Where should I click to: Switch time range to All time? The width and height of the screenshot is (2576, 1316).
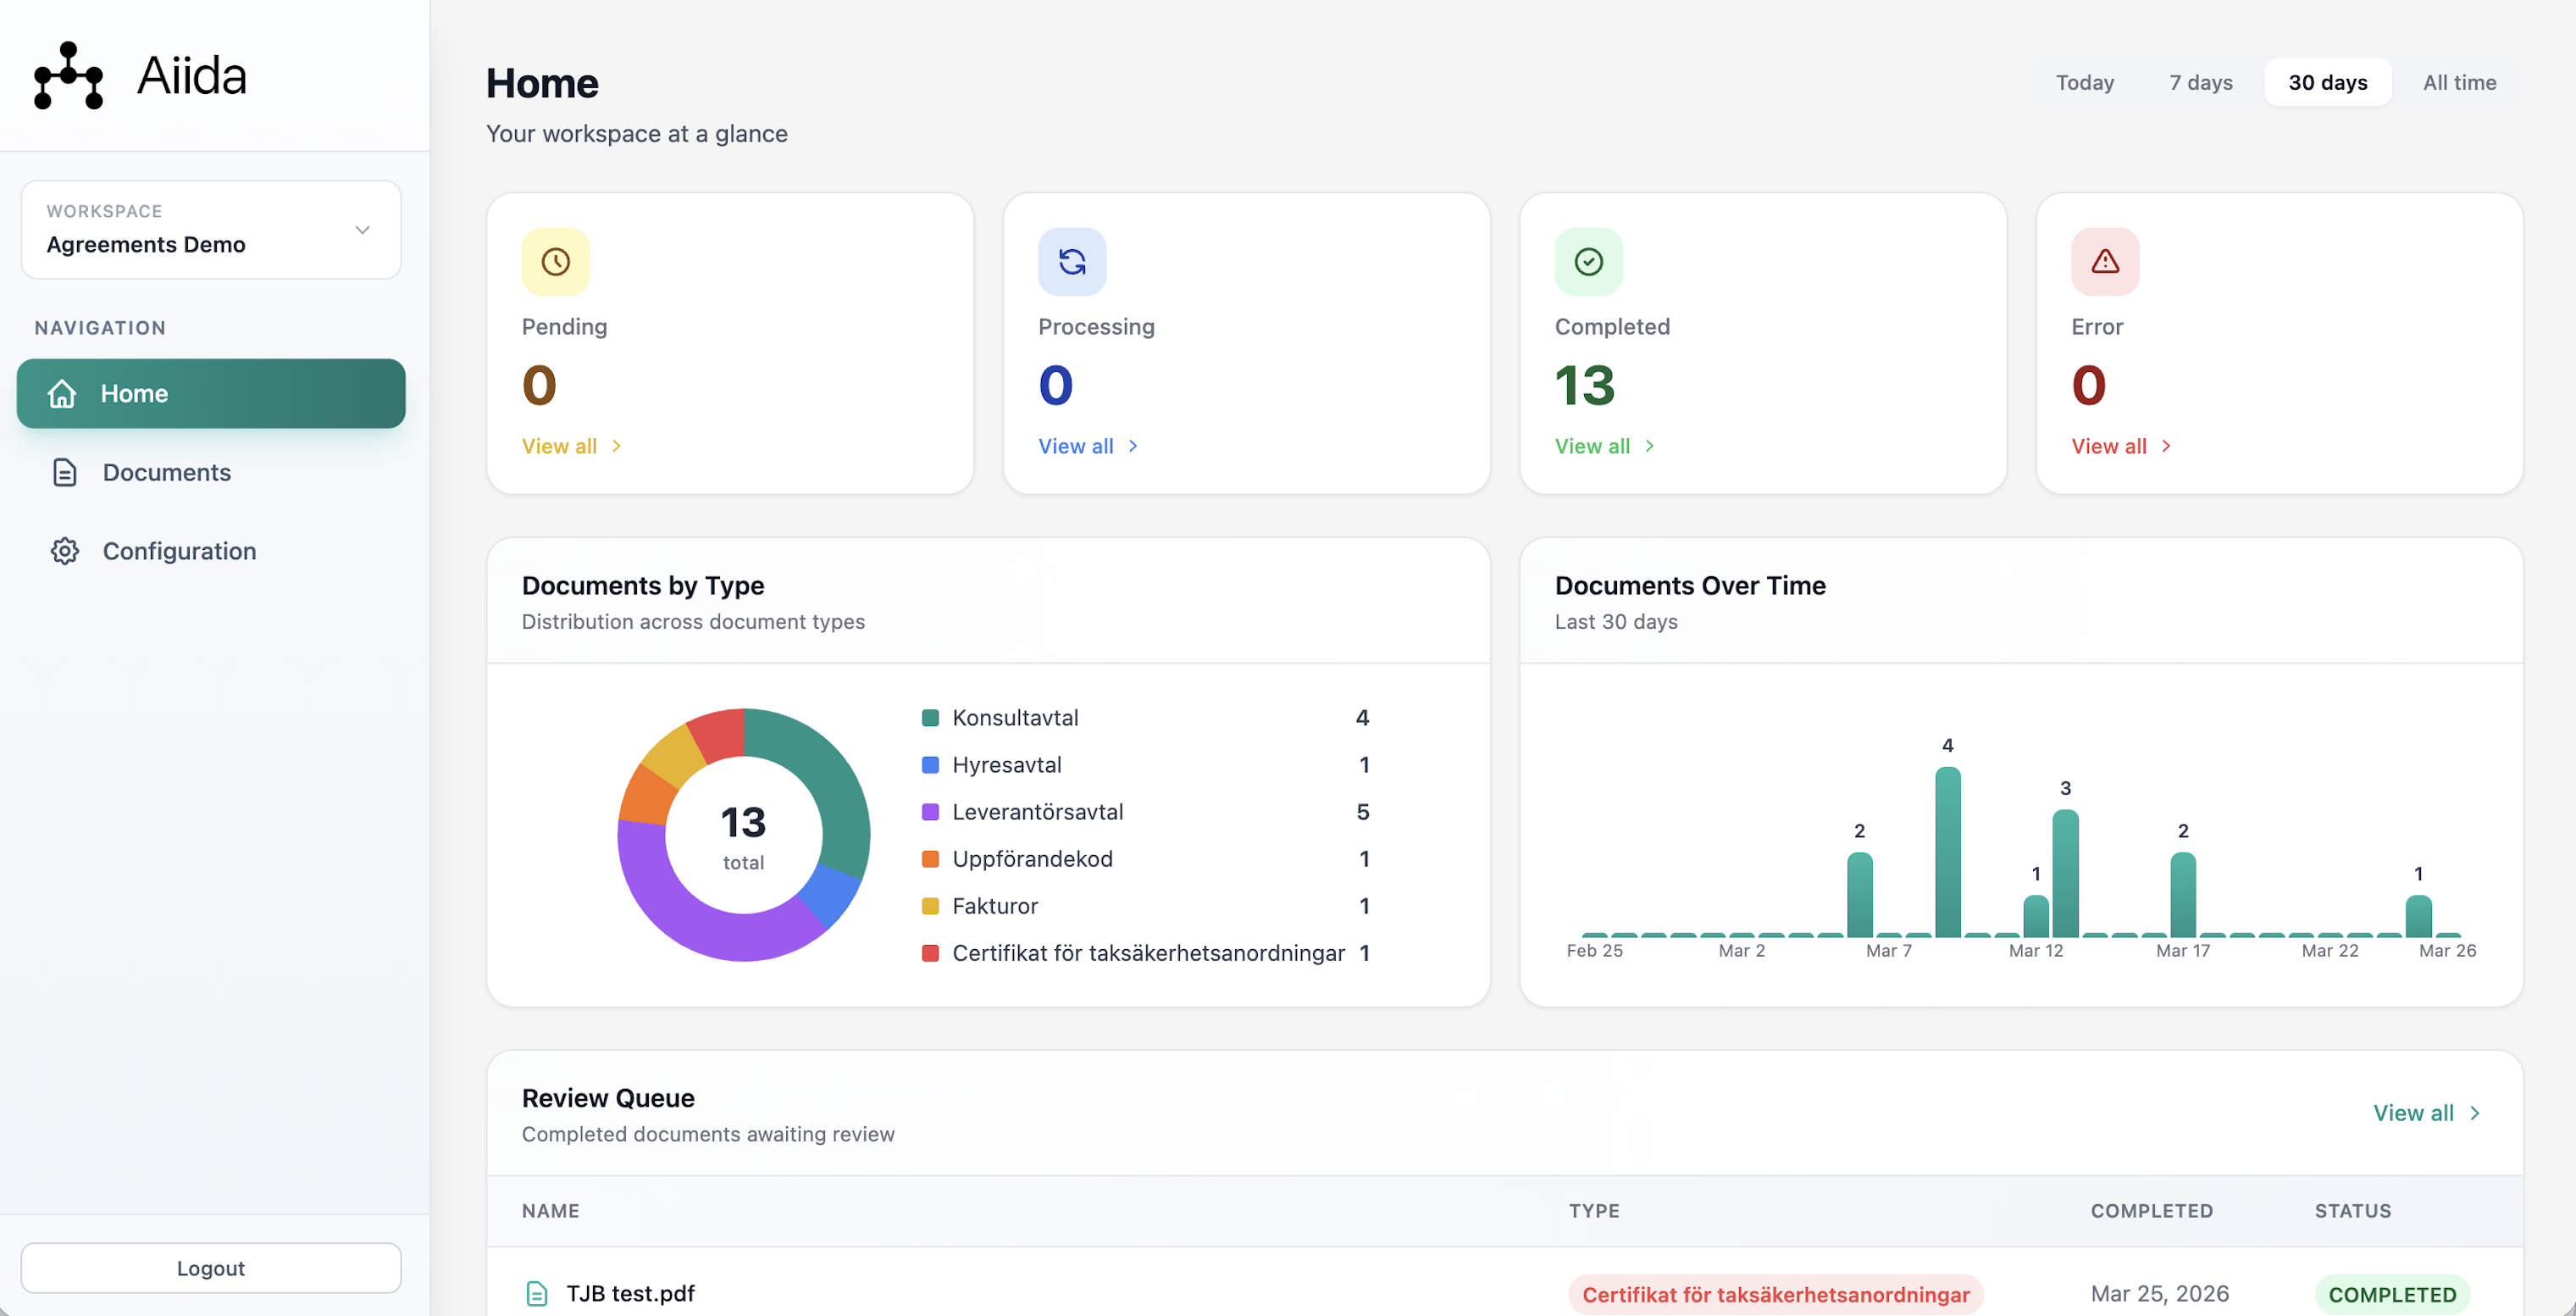(2459, 82)
